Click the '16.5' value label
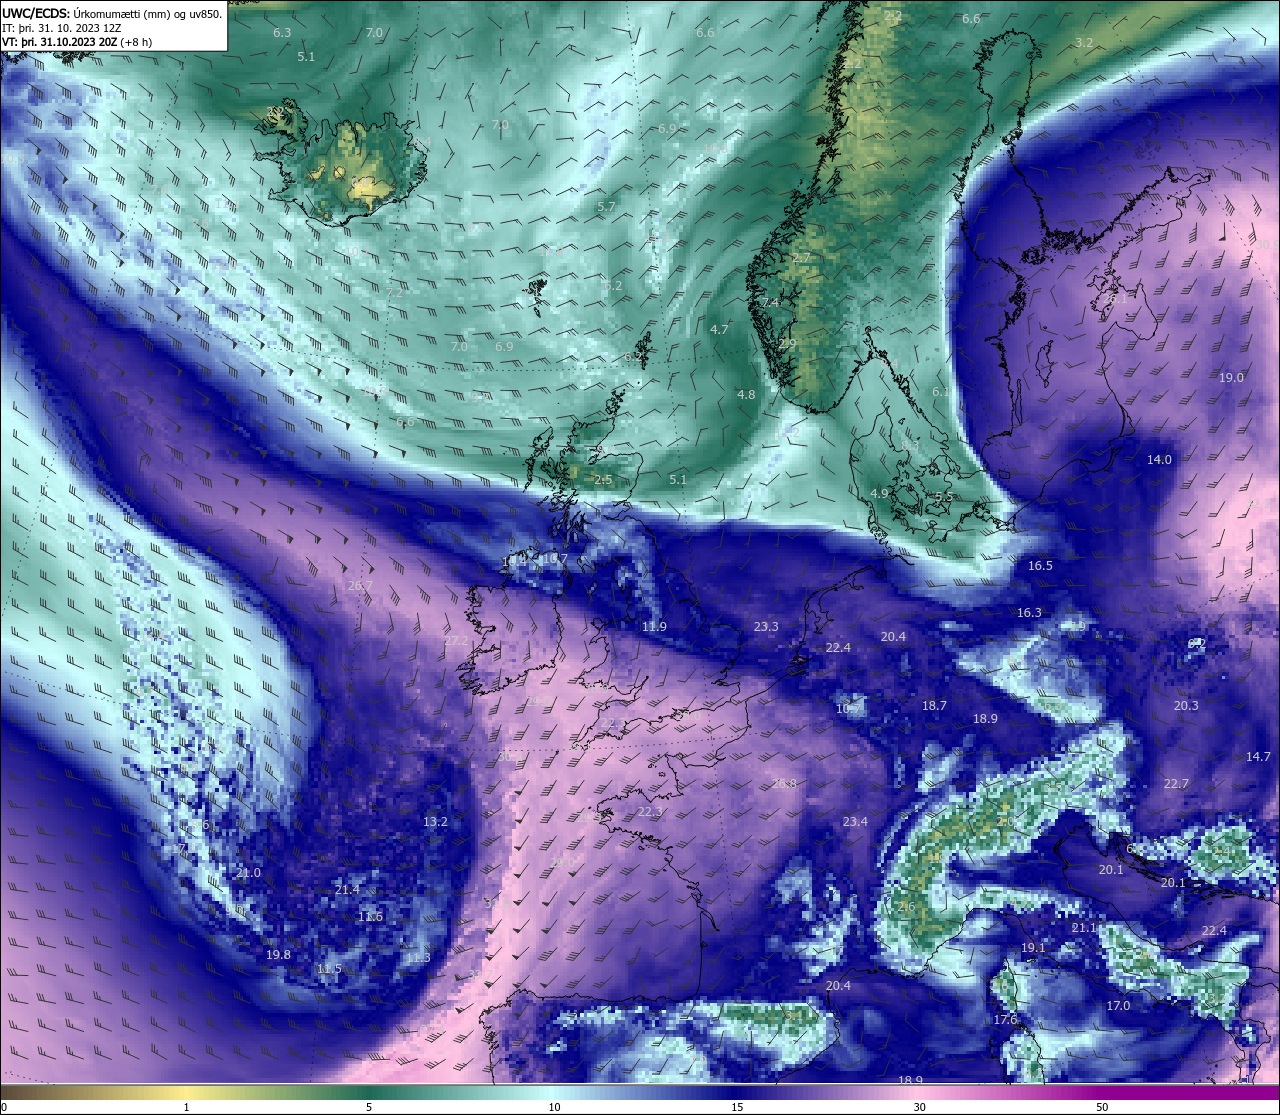This screenshot has height=1115, width=1280. pos(1040,566)
